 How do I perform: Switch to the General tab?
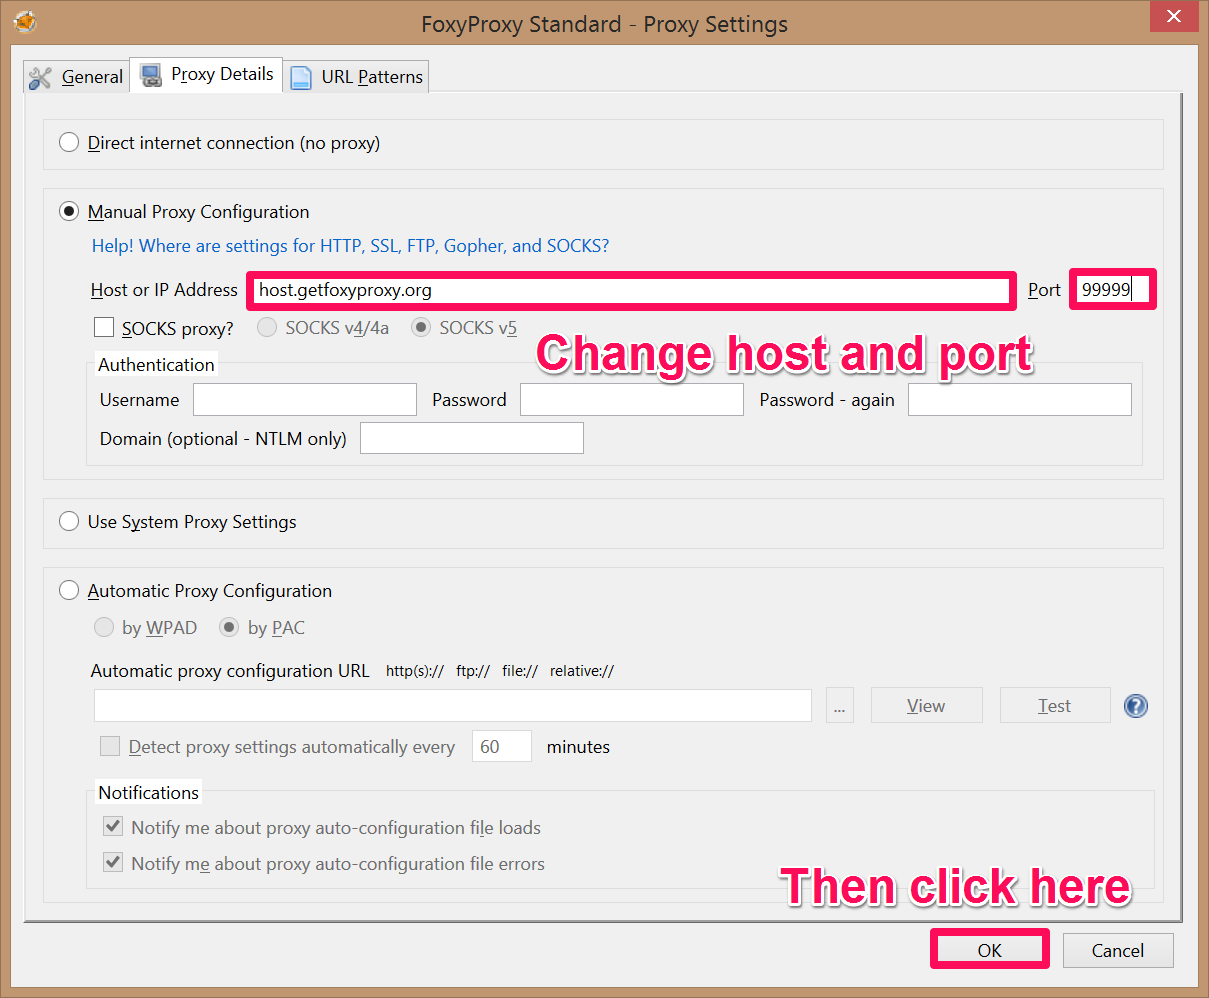pos(77,77)
